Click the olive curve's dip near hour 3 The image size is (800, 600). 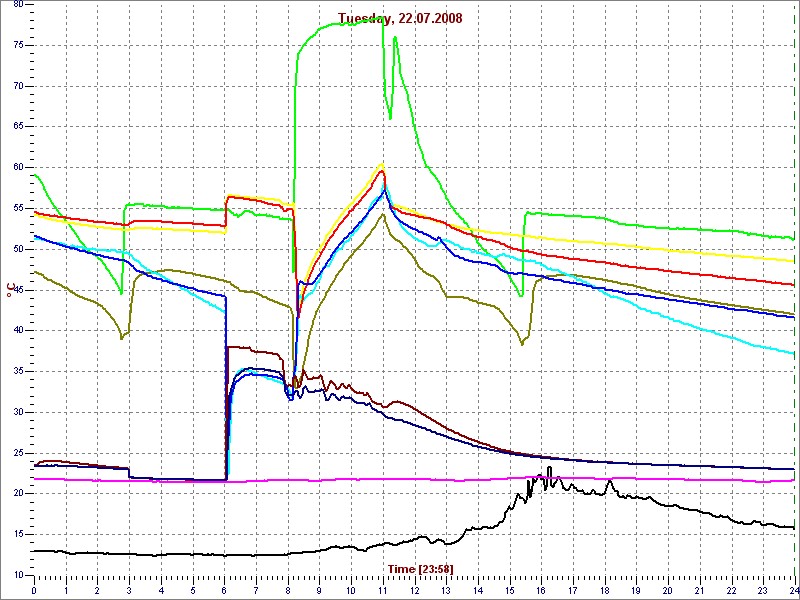(x=122, y=337)
